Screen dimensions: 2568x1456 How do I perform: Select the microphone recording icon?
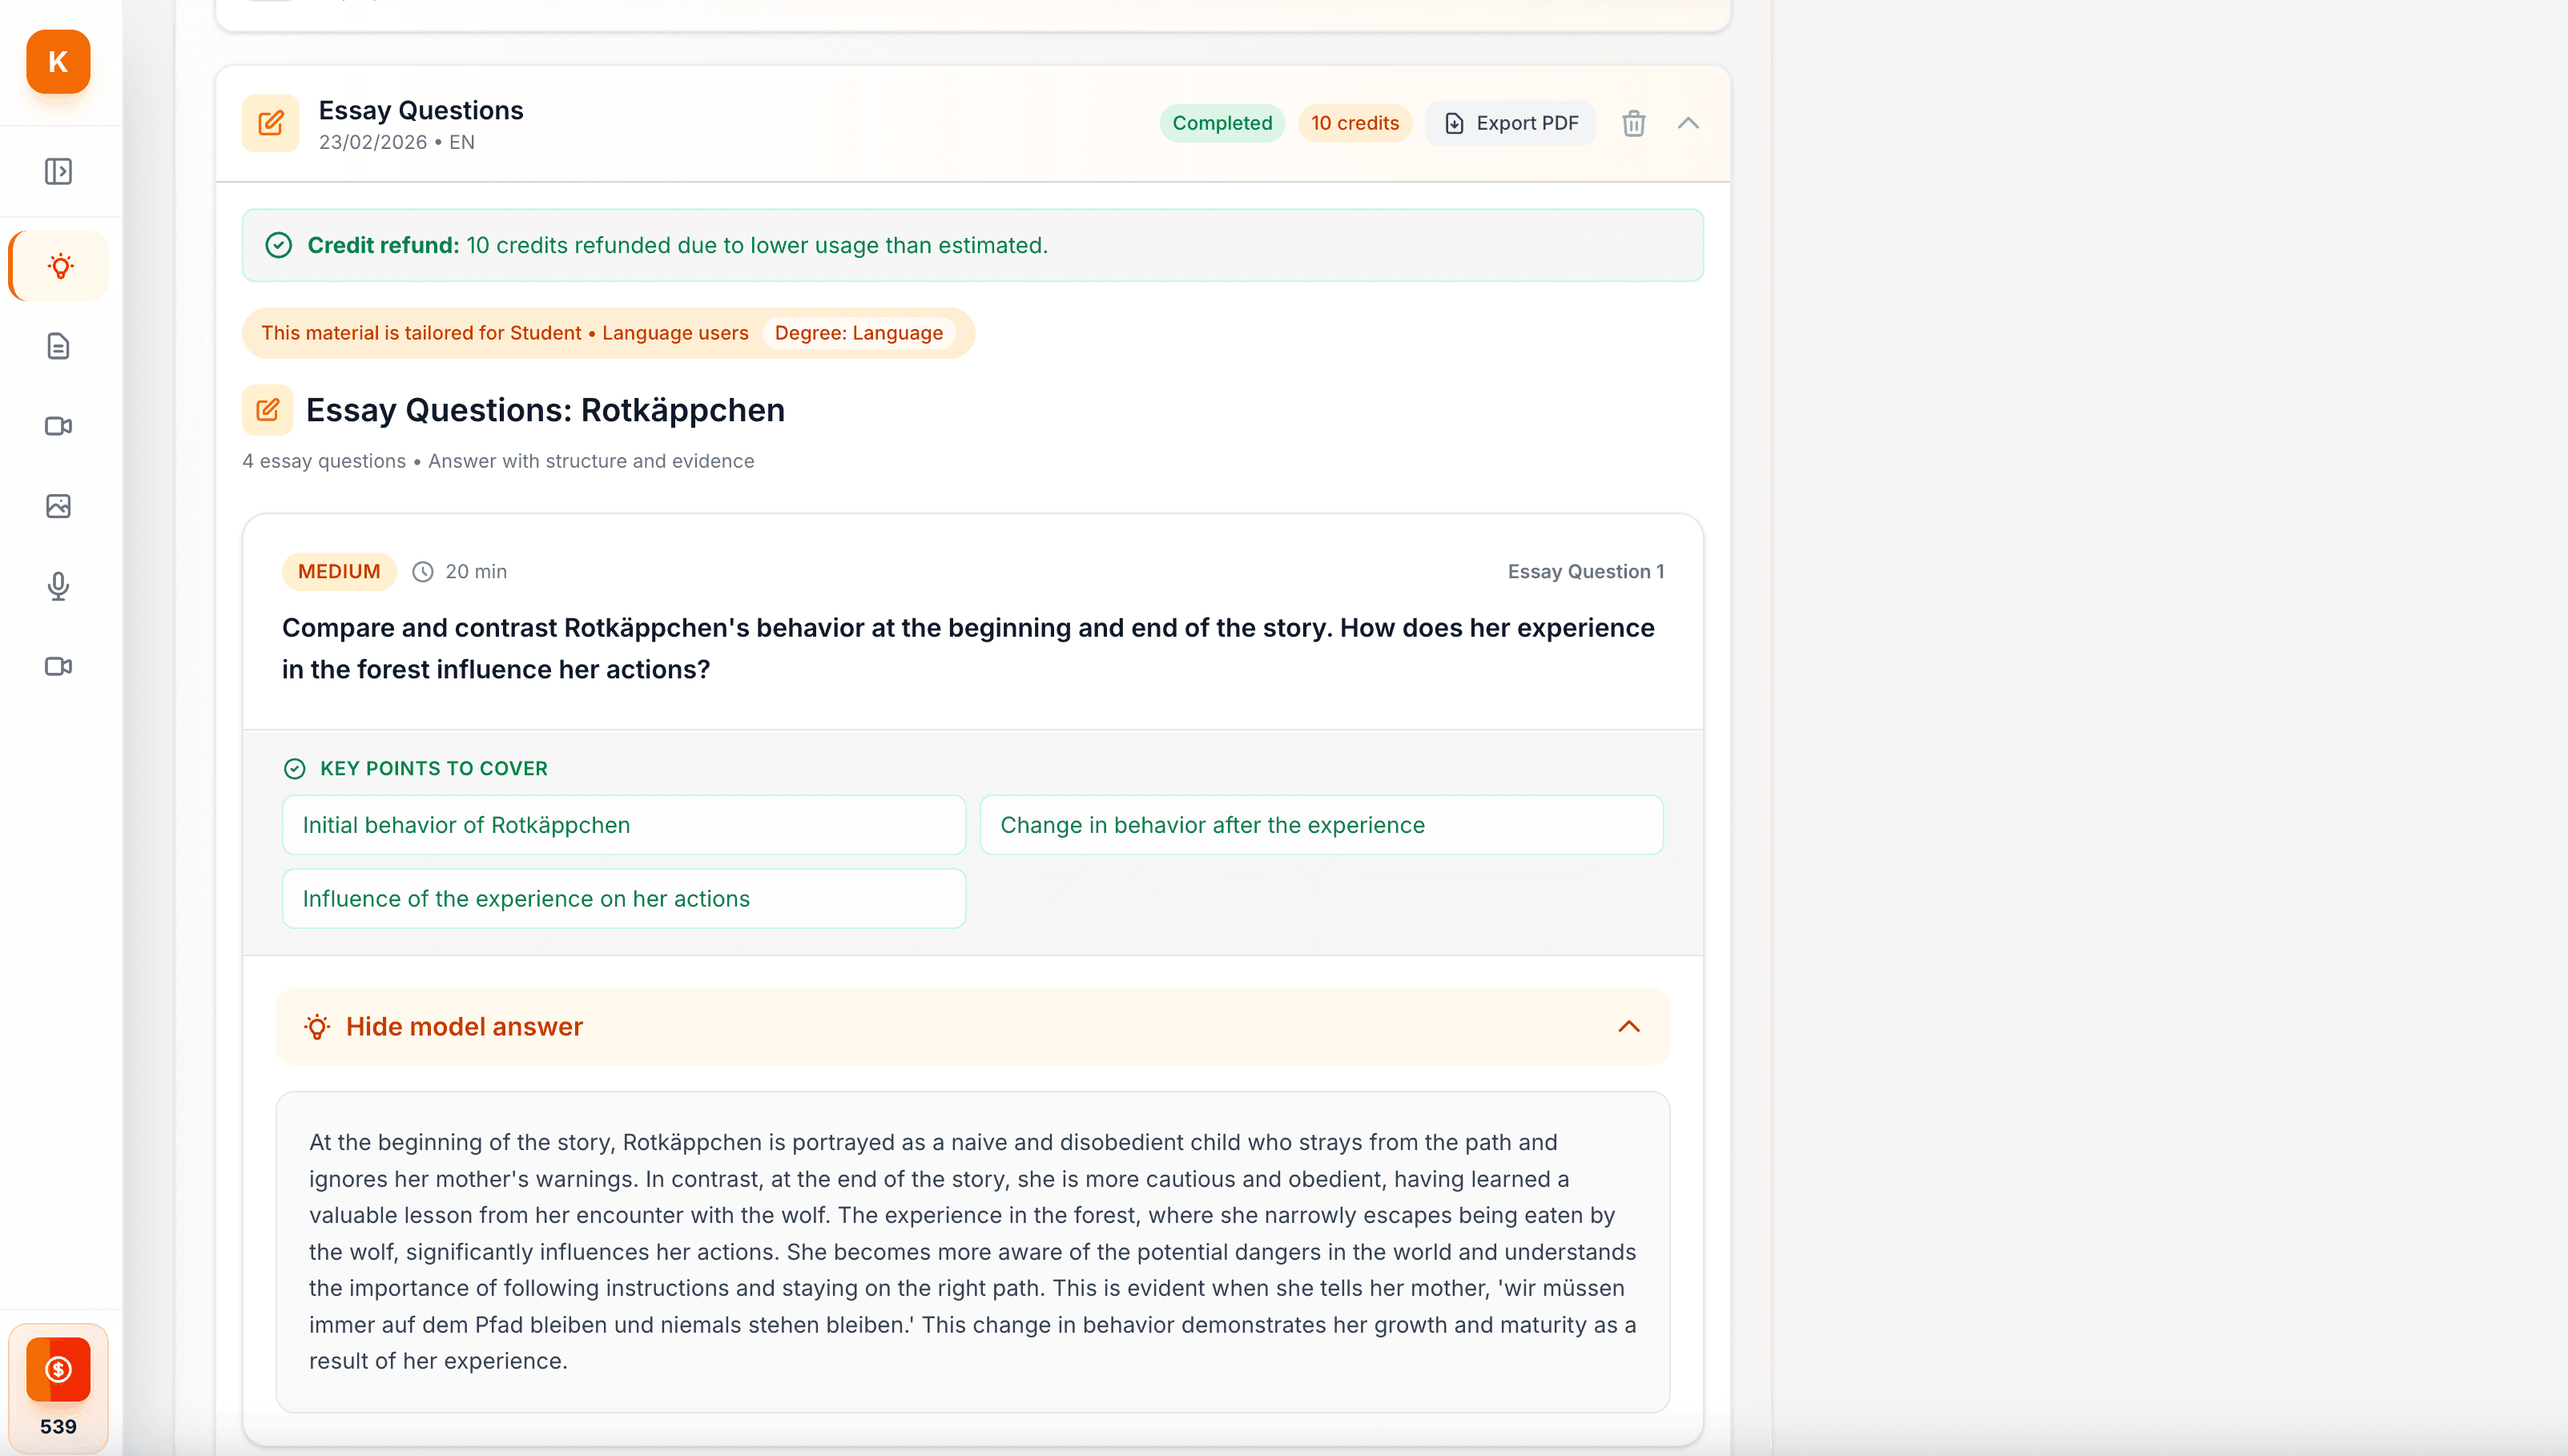[57, 586]
